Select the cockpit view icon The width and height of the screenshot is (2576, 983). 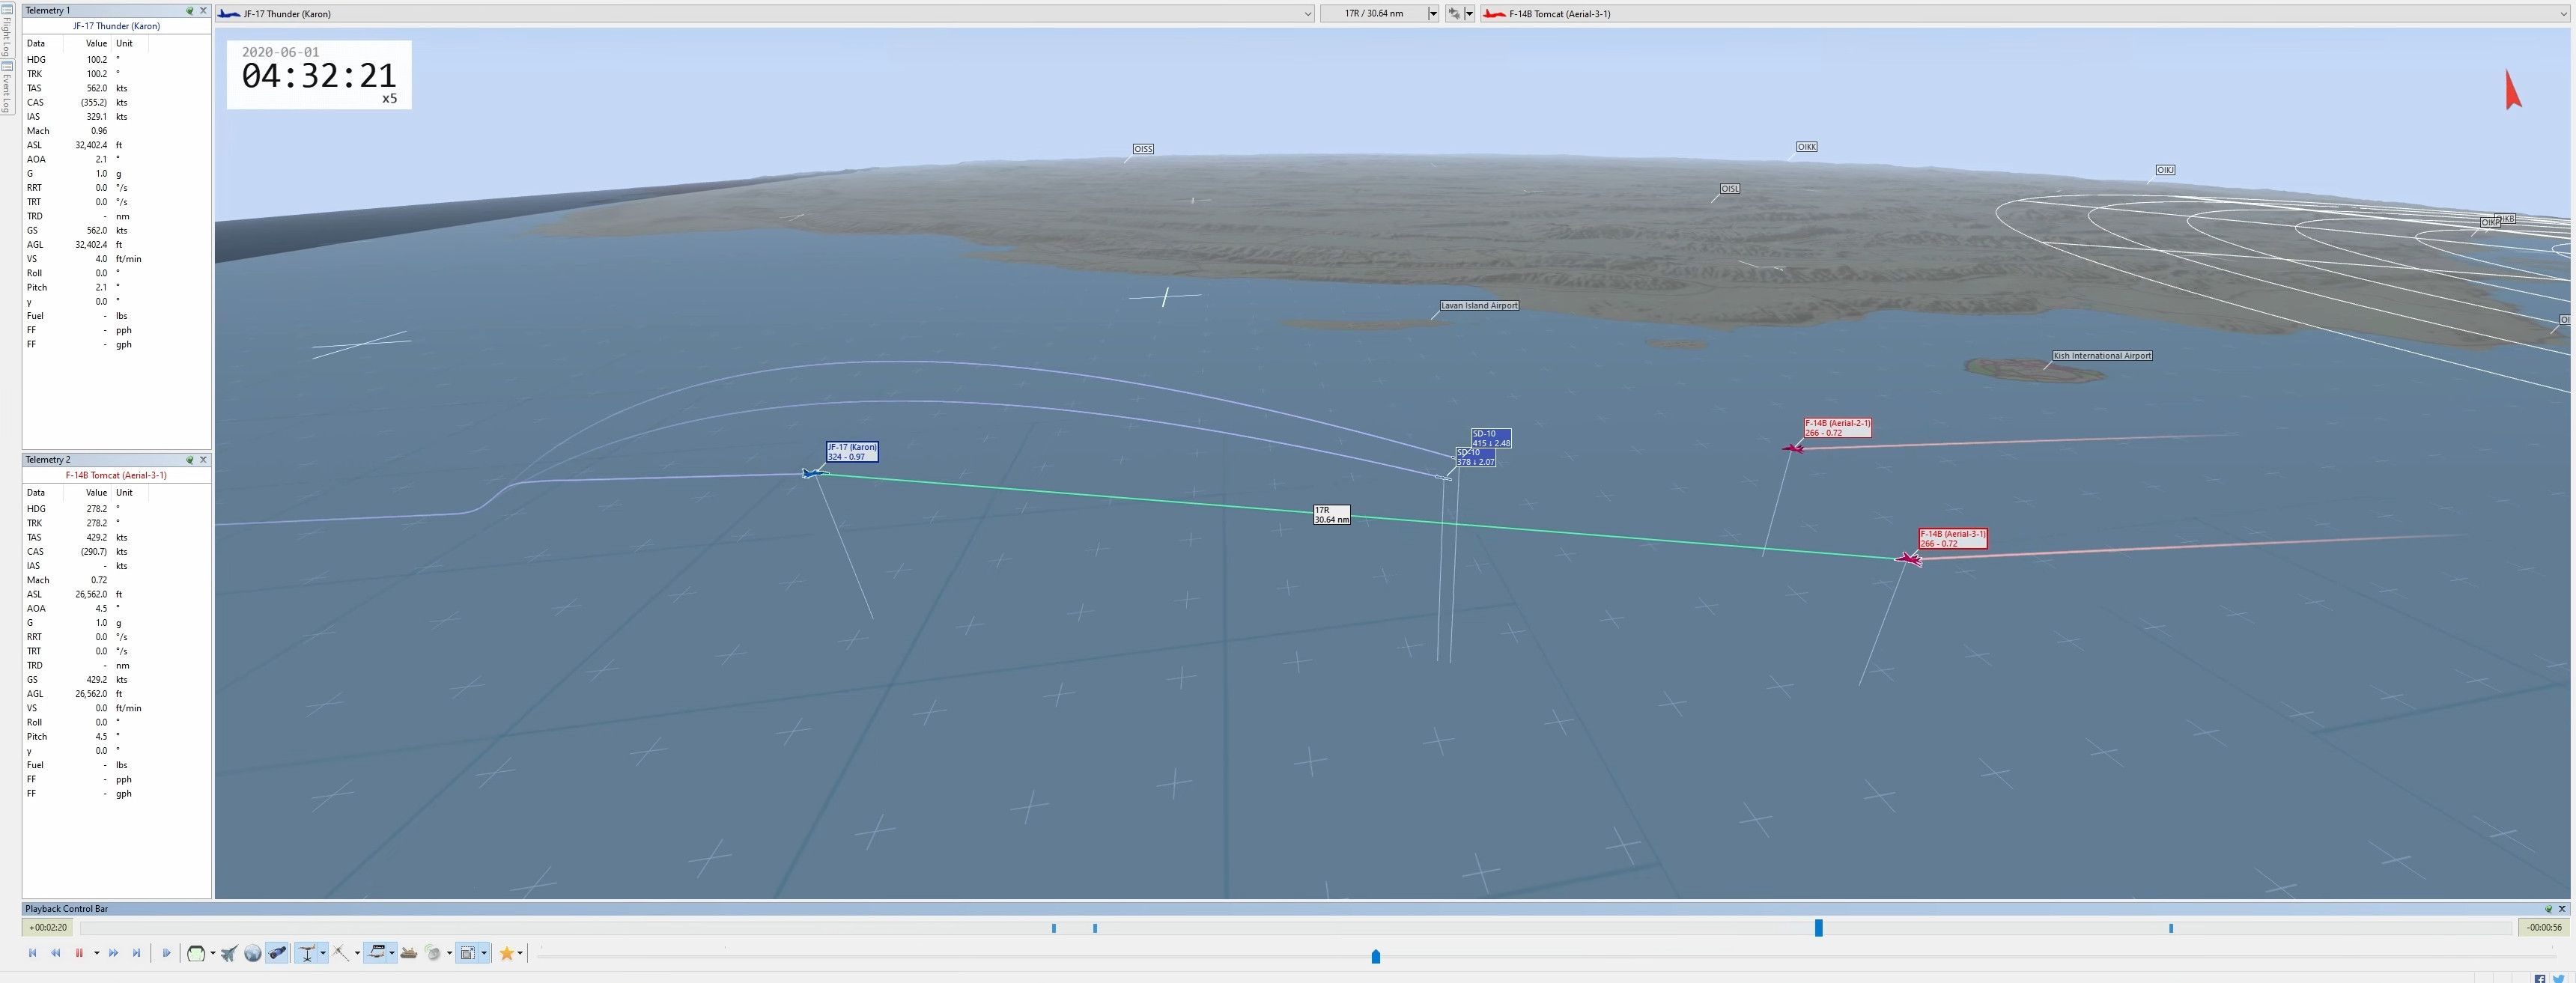(196, 953)
